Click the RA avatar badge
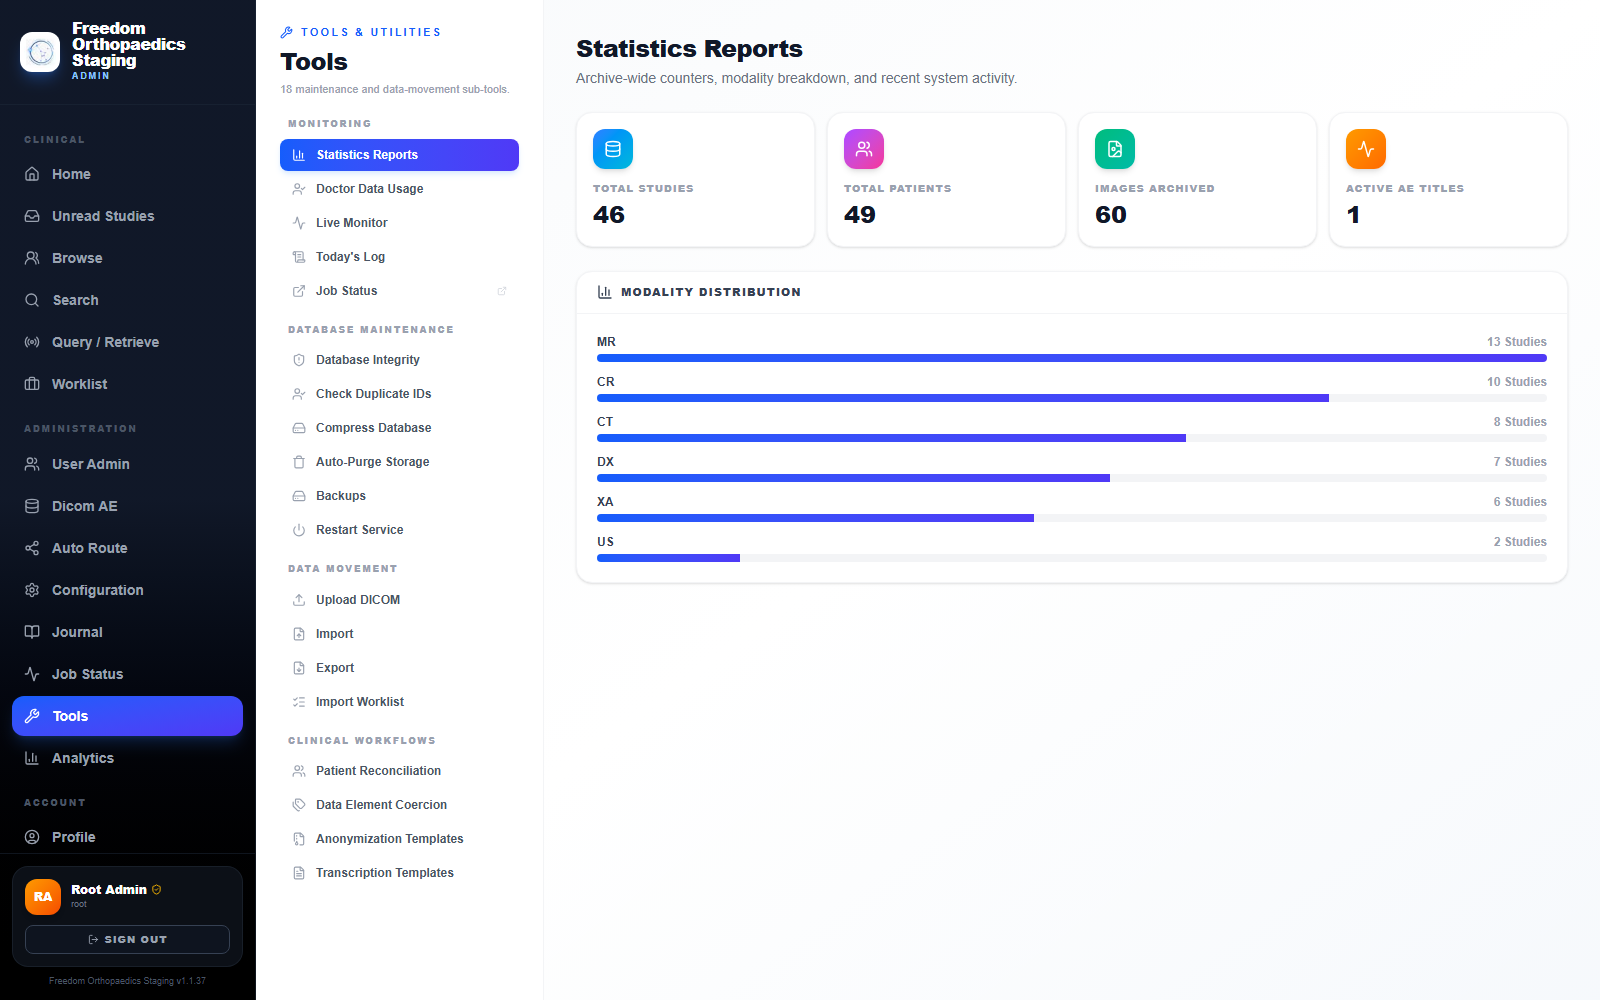This screenshot has height=1000, width=1600. pos(43,897)
